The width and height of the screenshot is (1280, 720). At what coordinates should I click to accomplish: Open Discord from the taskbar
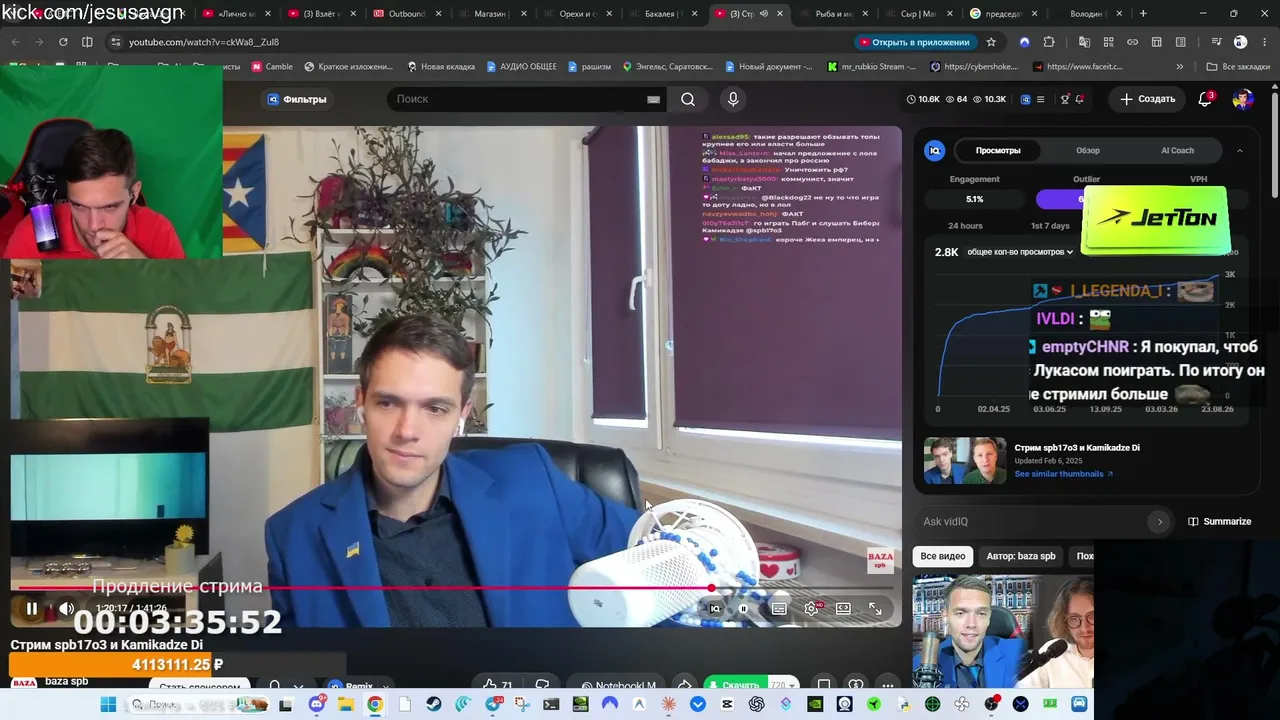pyautogui.click(x=317, y=704)
